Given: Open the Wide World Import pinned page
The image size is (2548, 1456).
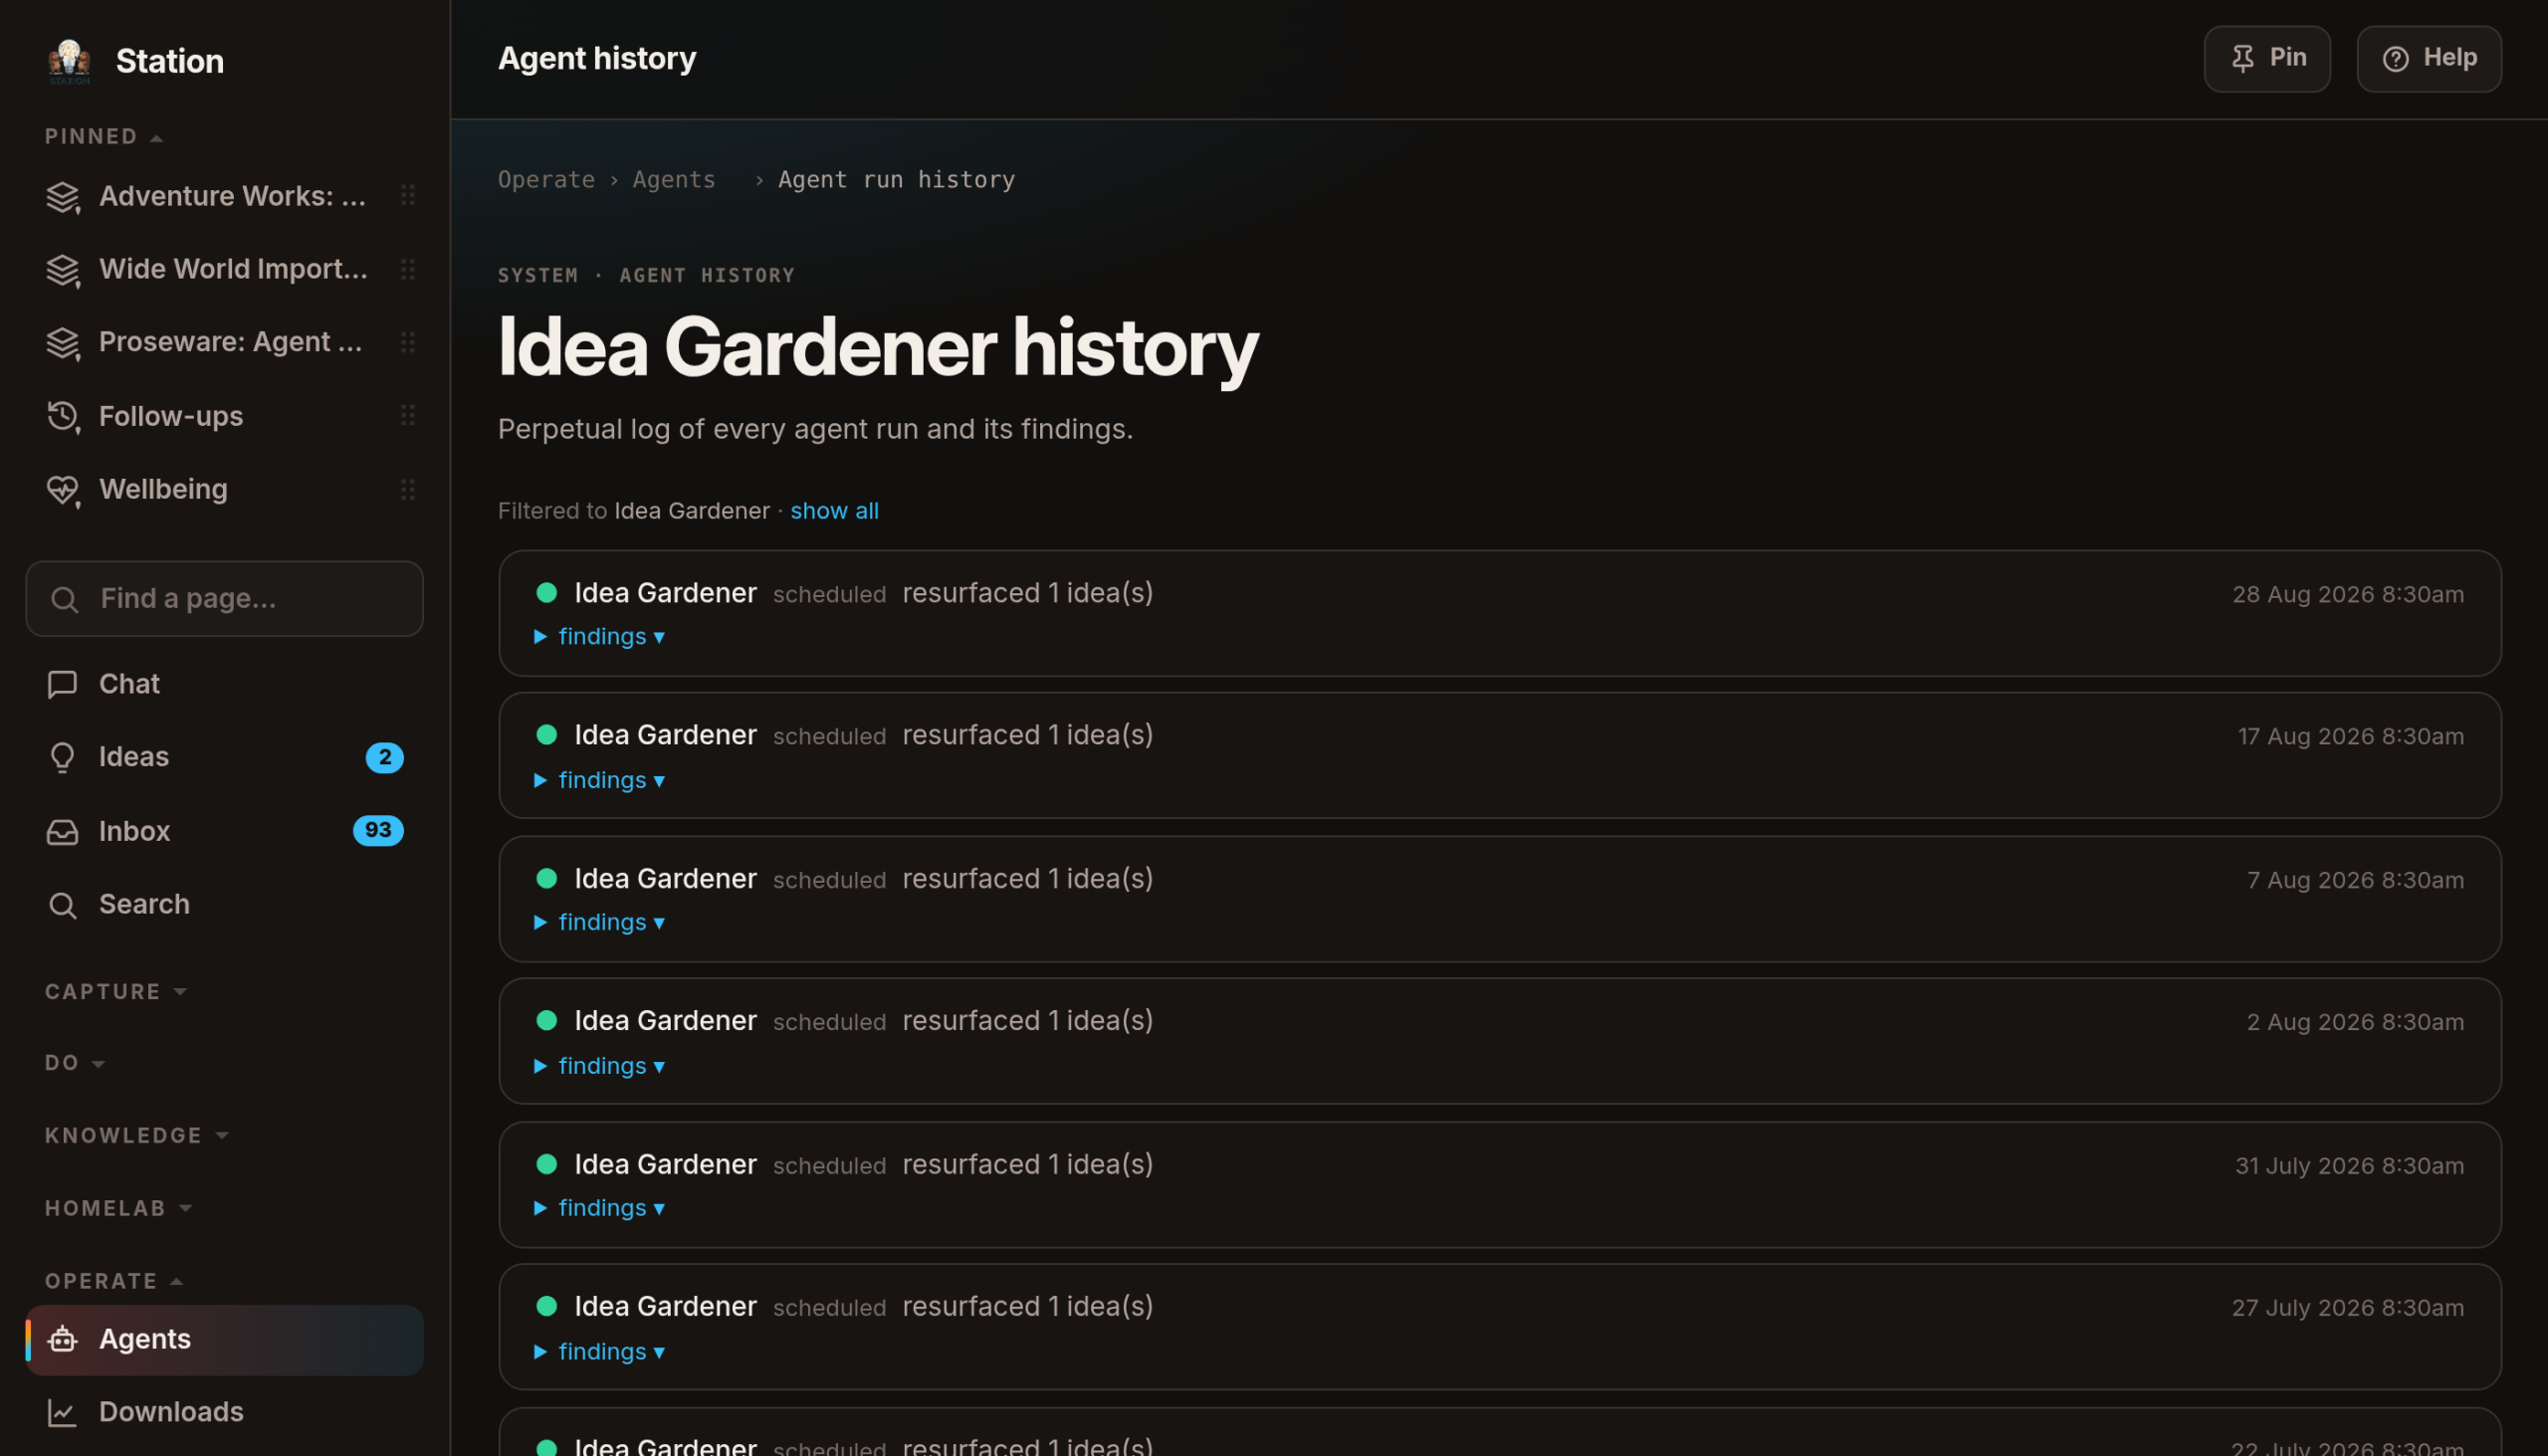Looking at the screenshot, I should pos(224,269).
